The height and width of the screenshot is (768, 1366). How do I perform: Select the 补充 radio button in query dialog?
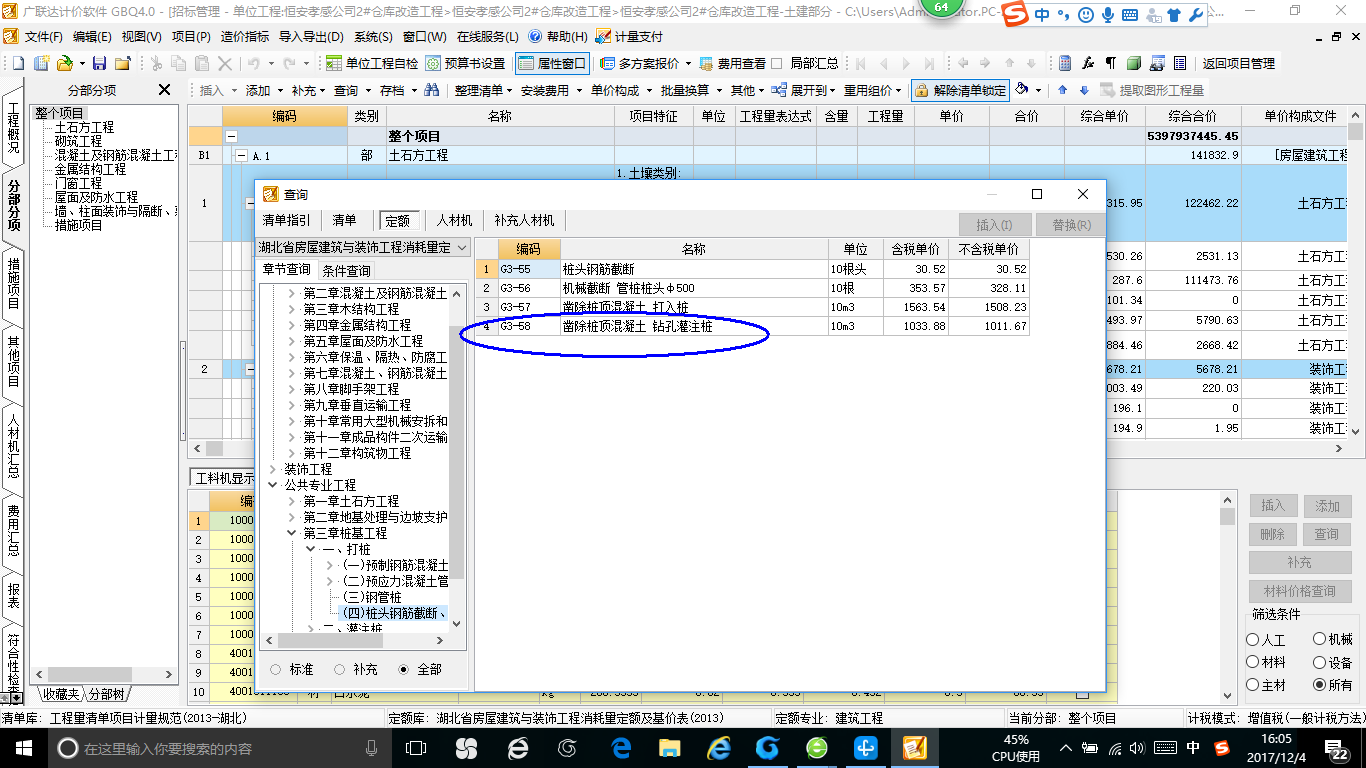click(x=340, y=669)
